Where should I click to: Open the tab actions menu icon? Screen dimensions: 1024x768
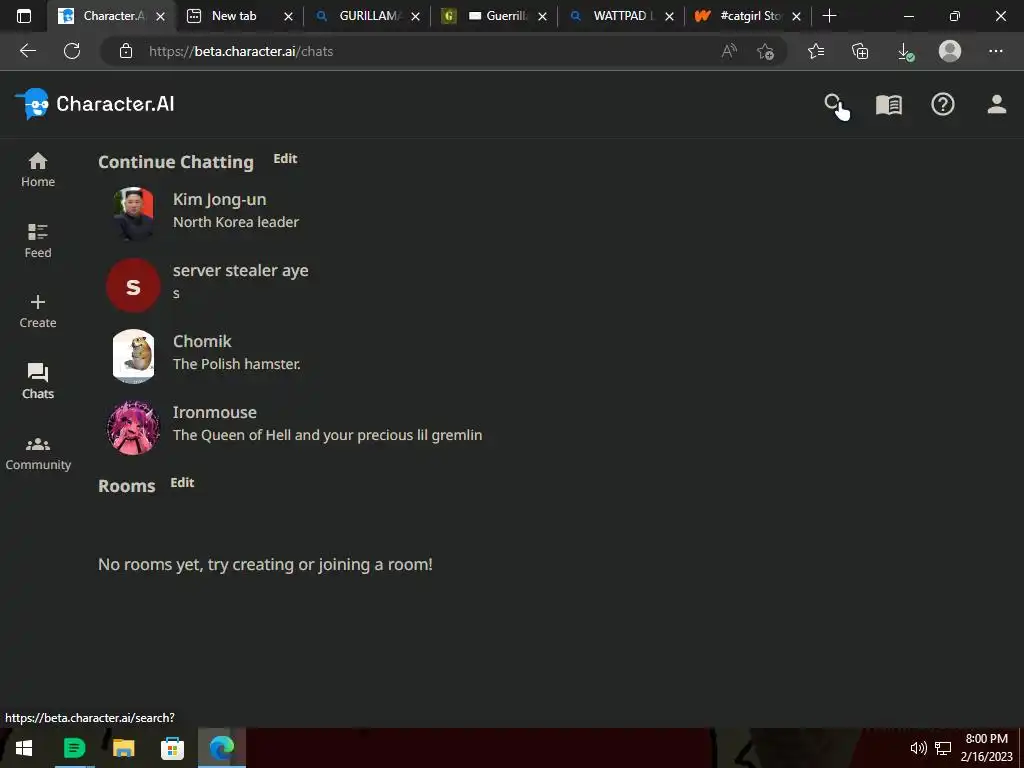pos(24,16)
